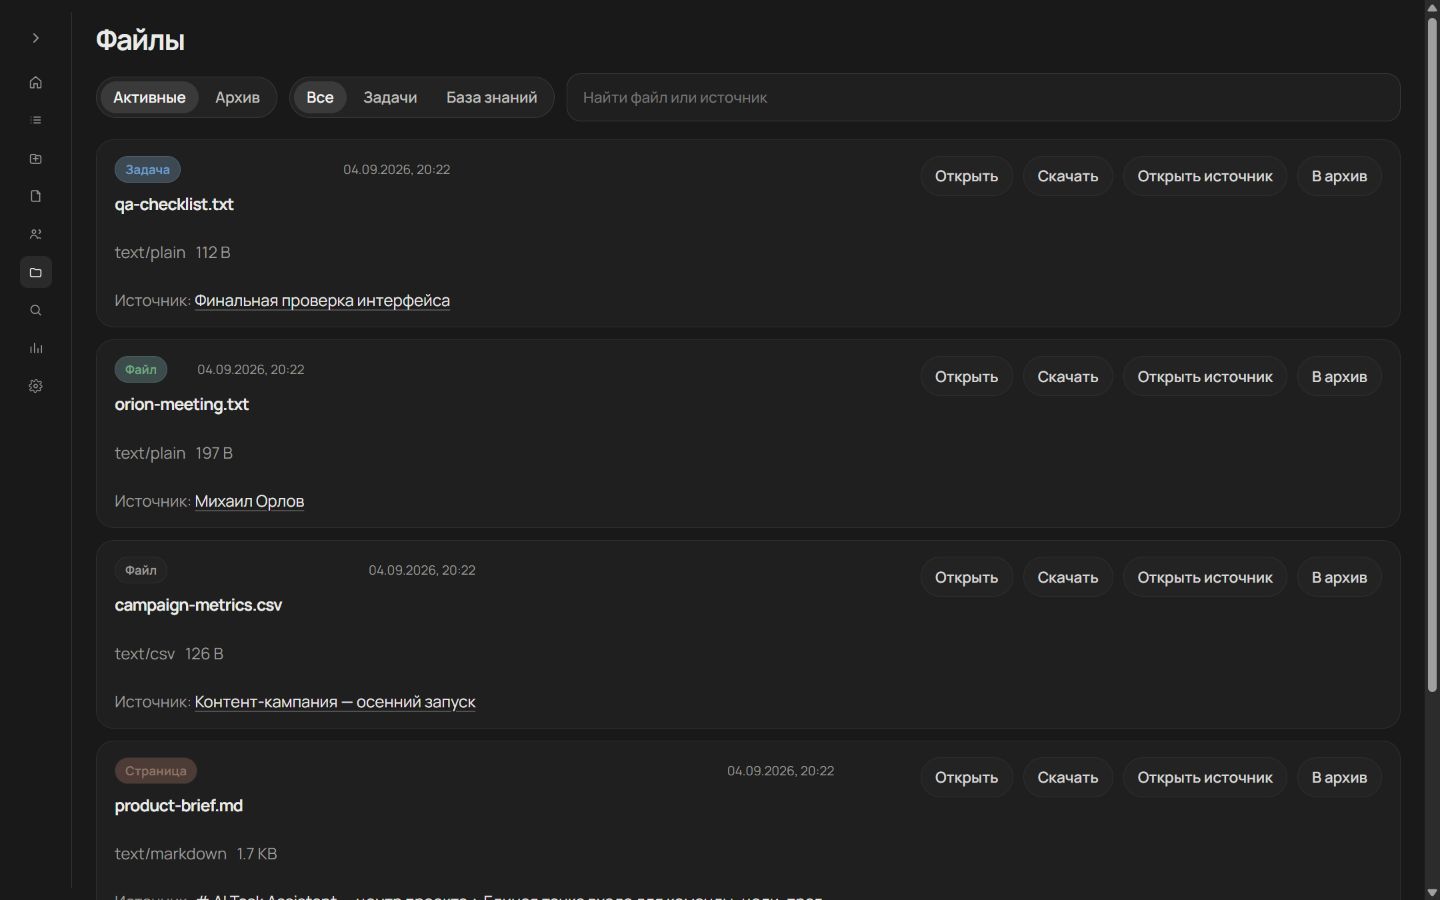Open the gear settings icon in sidebar
The image size is (1440, 900).
[36, 387]
